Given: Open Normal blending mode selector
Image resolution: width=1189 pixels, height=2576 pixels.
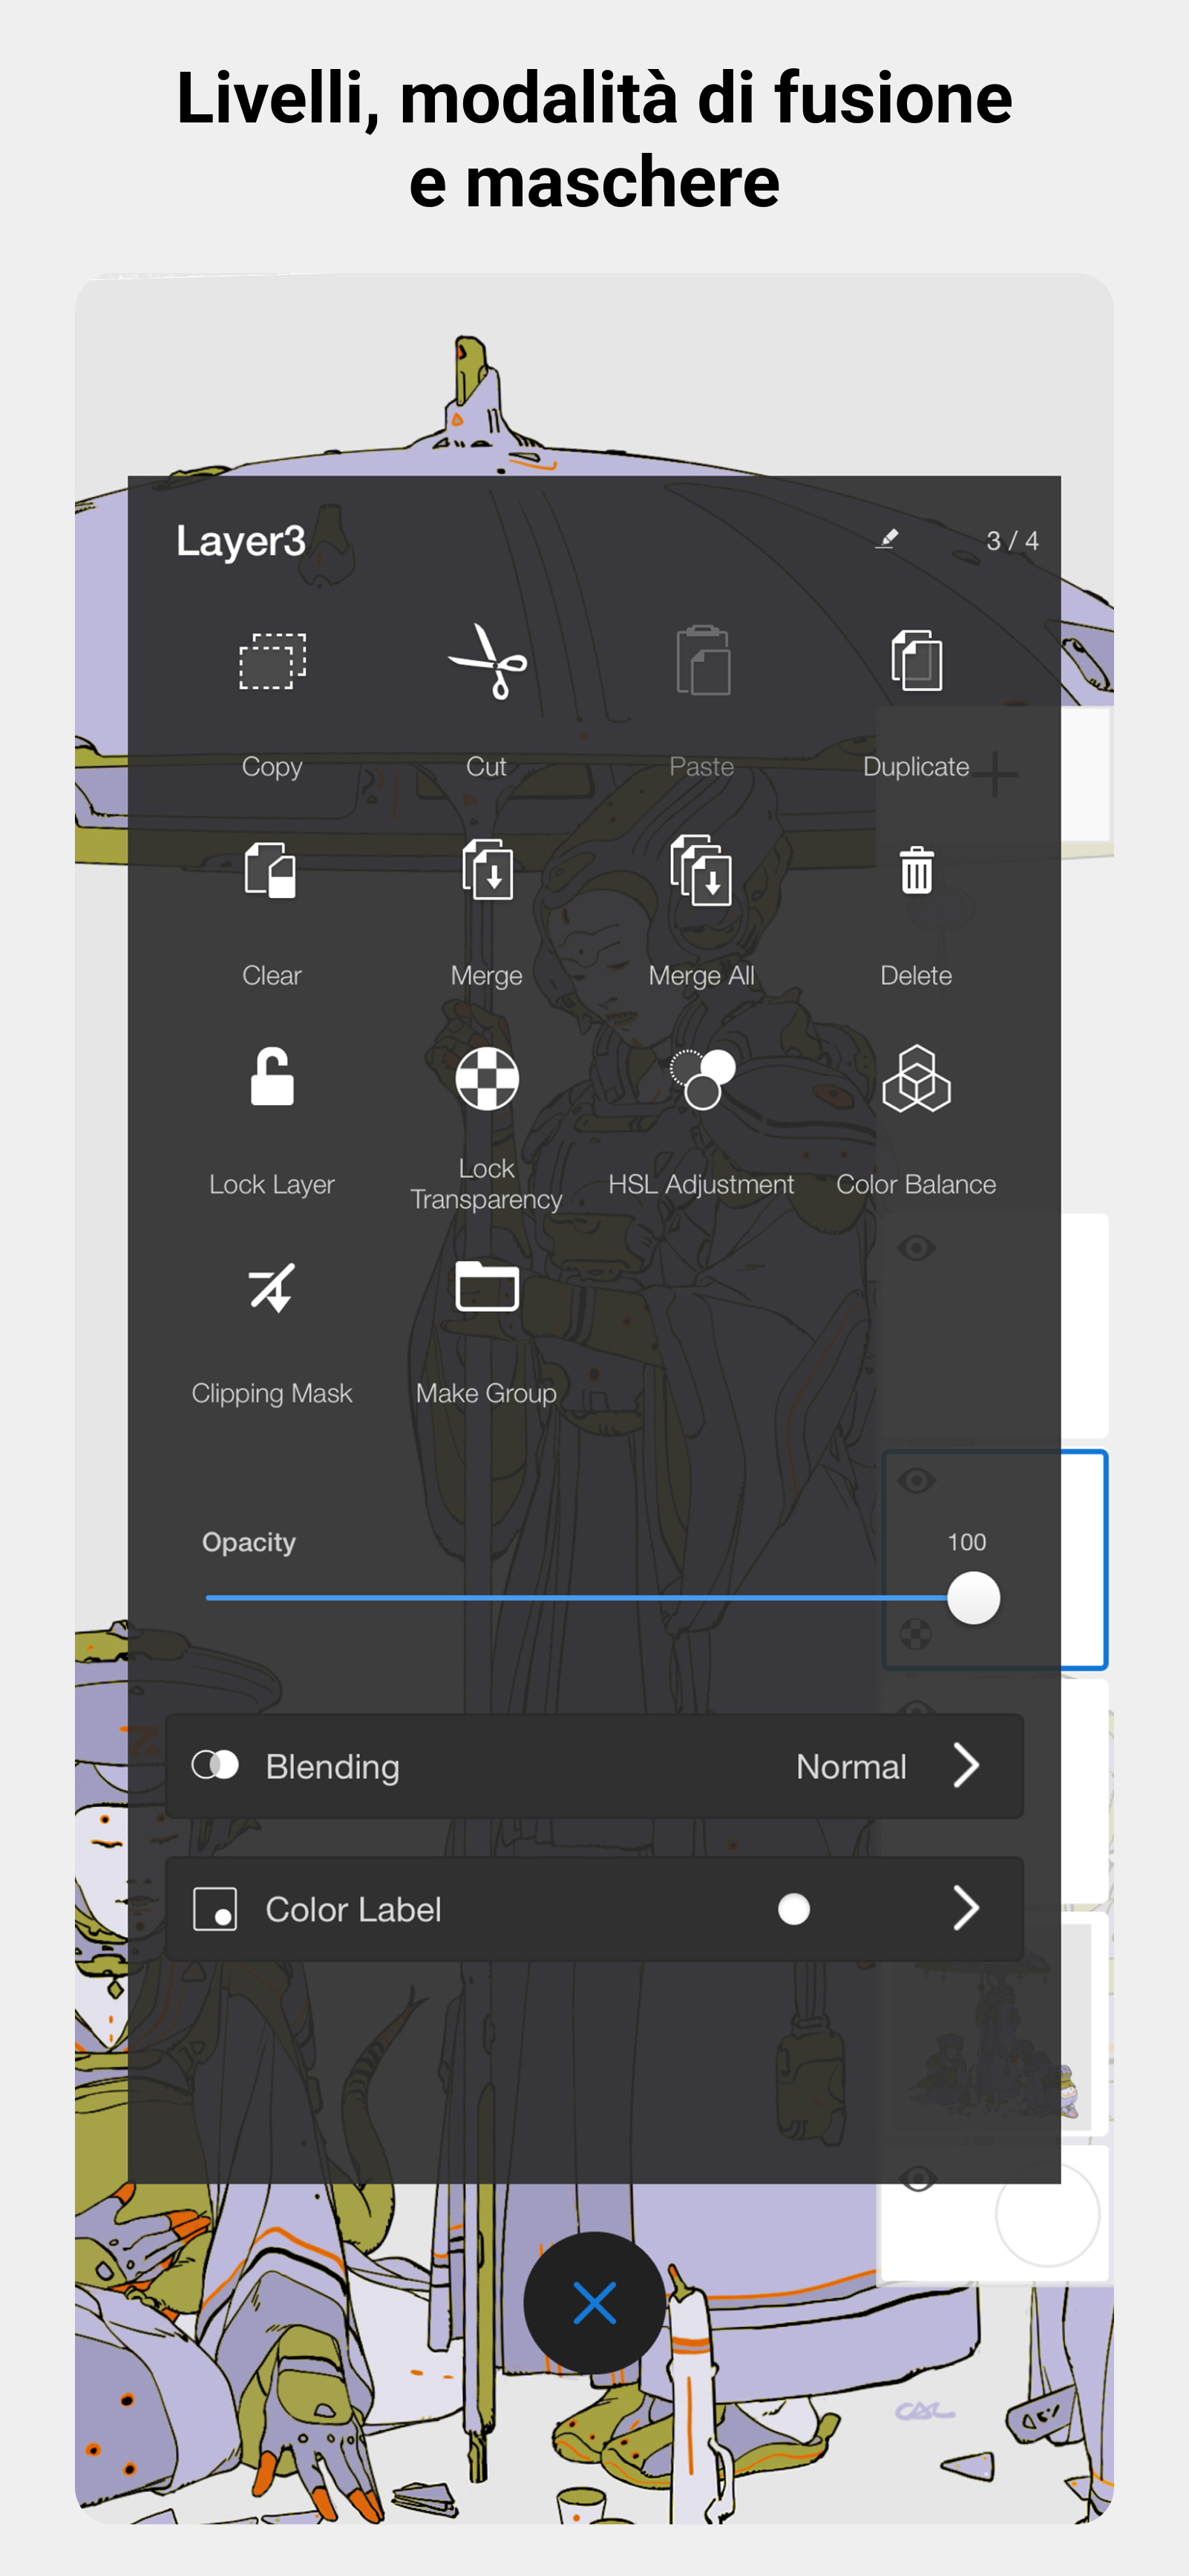Looking at the screenshot, I should pyautogui.click(x=851, y=1767).
